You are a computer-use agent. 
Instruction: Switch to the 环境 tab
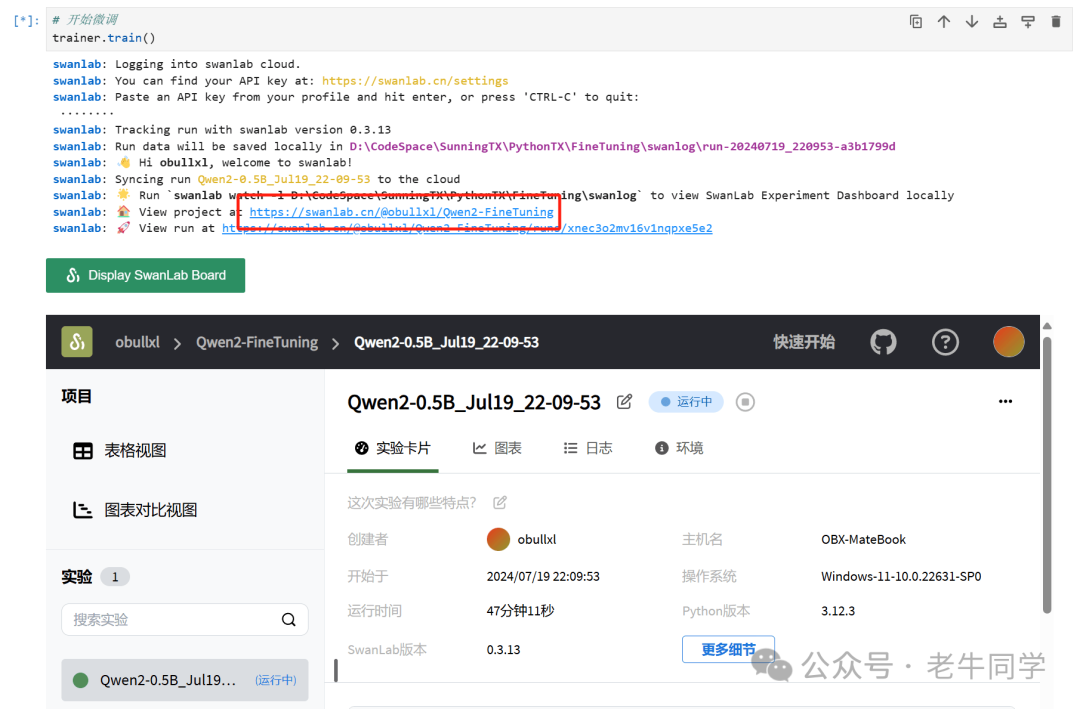(x=679, y=449)
